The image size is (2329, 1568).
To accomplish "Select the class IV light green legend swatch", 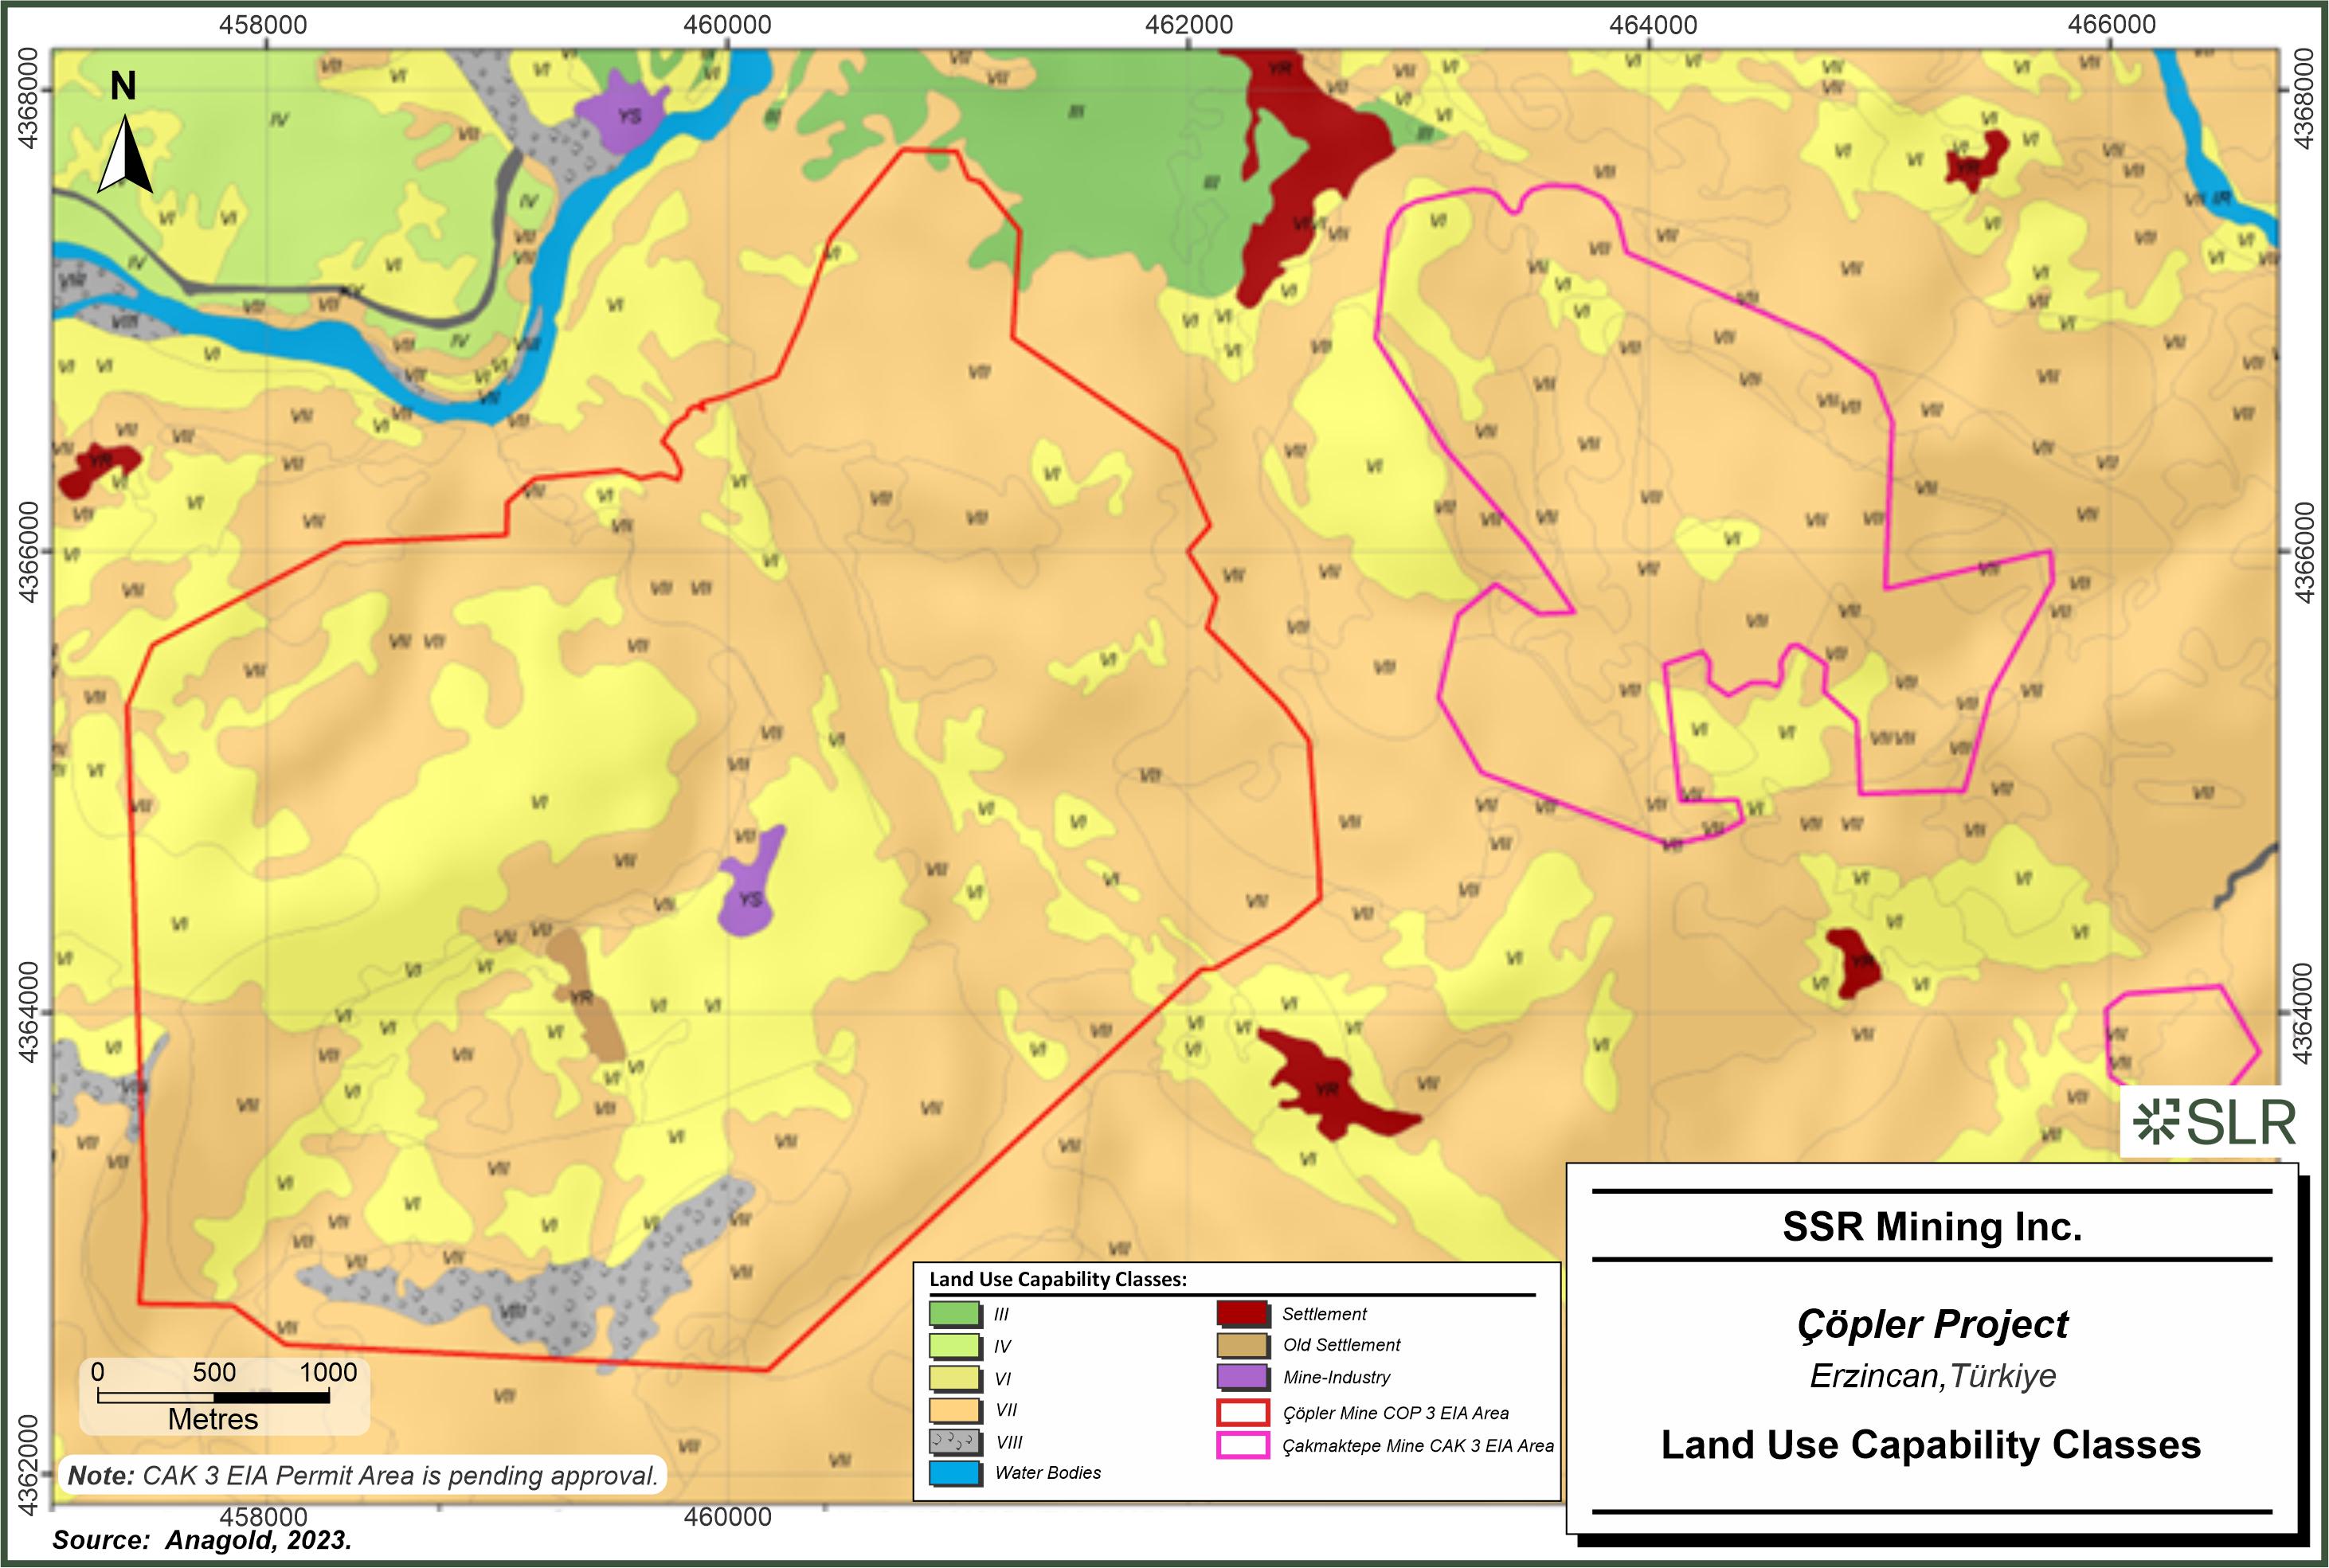I will (955, 1346).
